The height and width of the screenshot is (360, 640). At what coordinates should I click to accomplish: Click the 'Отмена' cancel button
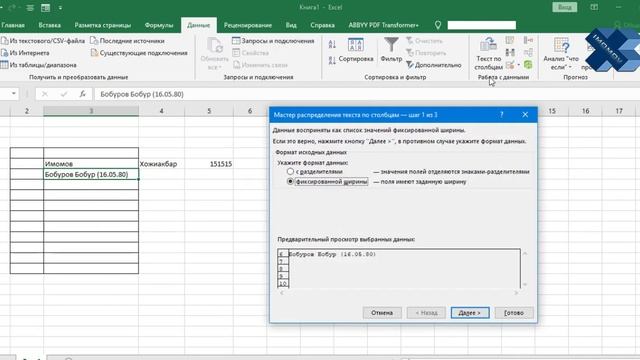pyautogui.click(x=382, y=313)
